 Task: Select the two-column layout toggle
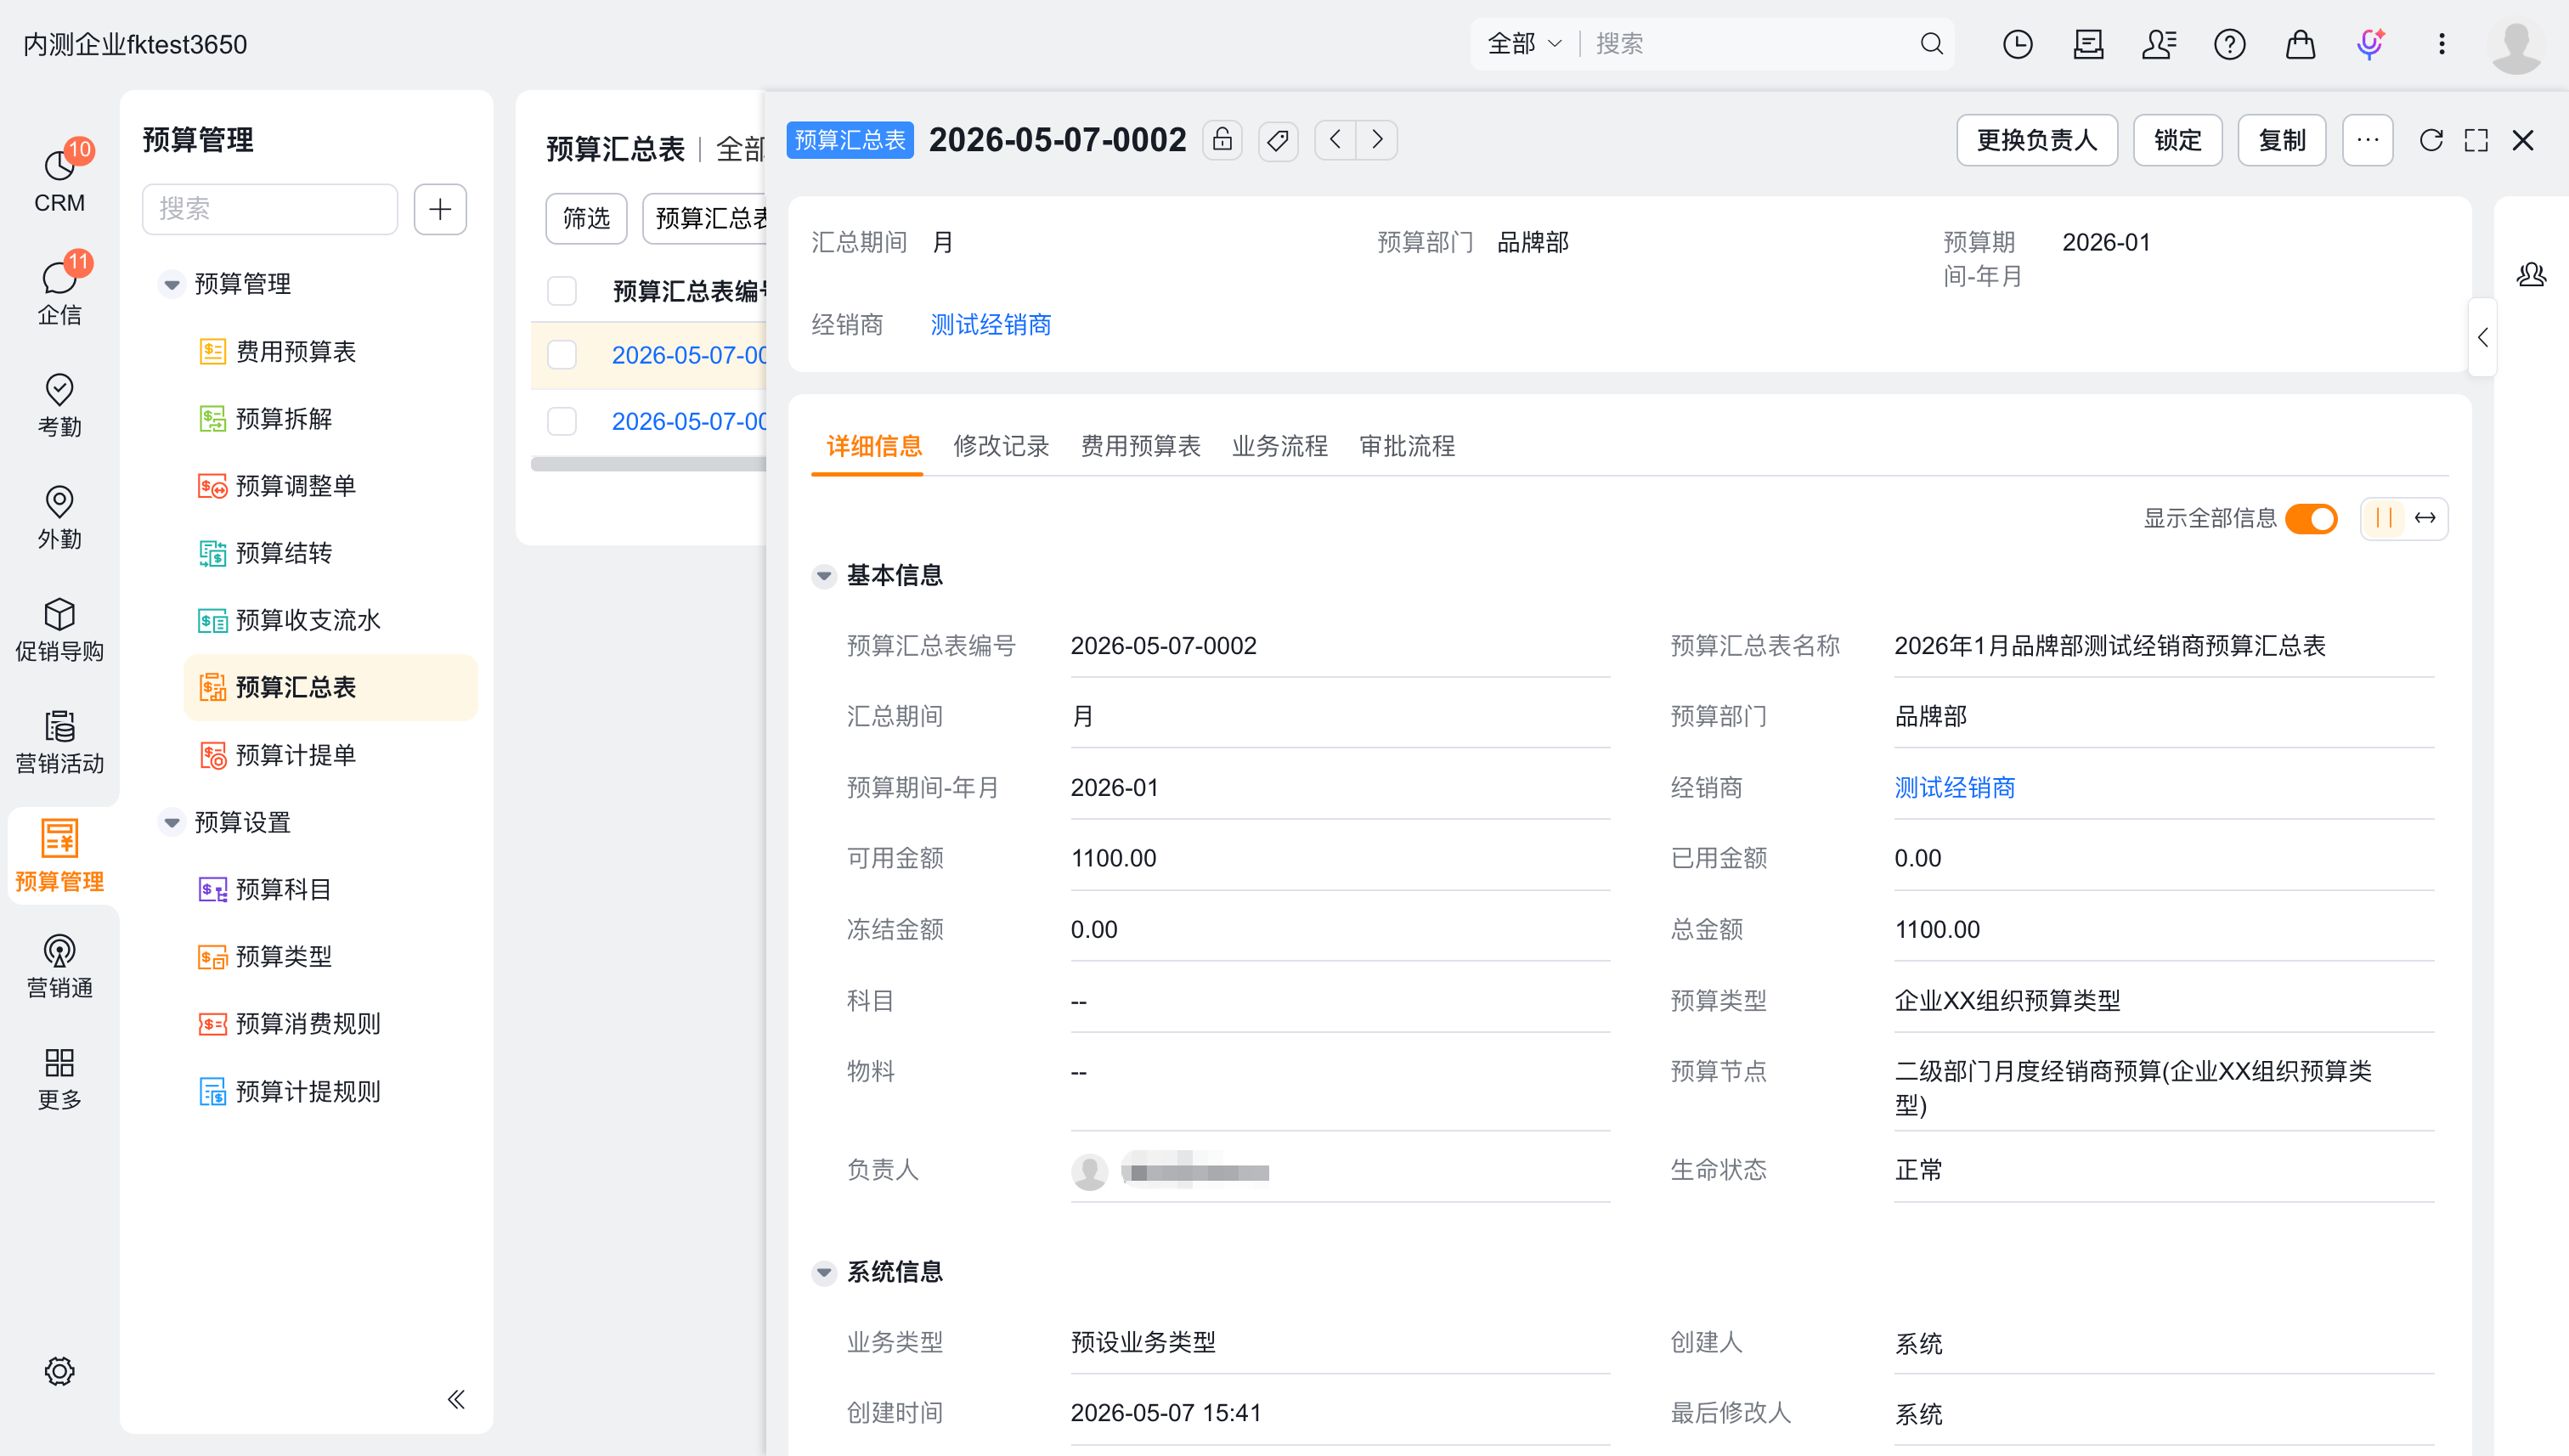pyautogui.click(x=2384, y=518)
